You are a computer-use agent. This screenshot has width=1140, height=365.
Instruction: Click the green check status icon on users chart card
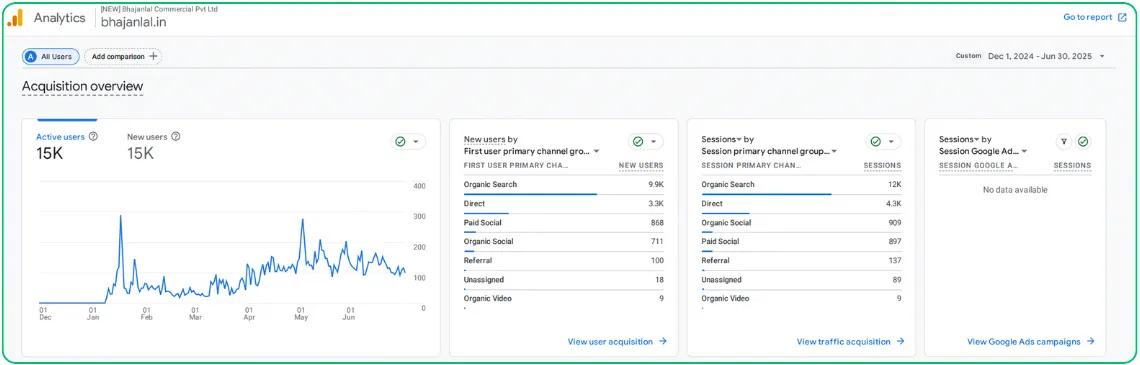(400, 142)
